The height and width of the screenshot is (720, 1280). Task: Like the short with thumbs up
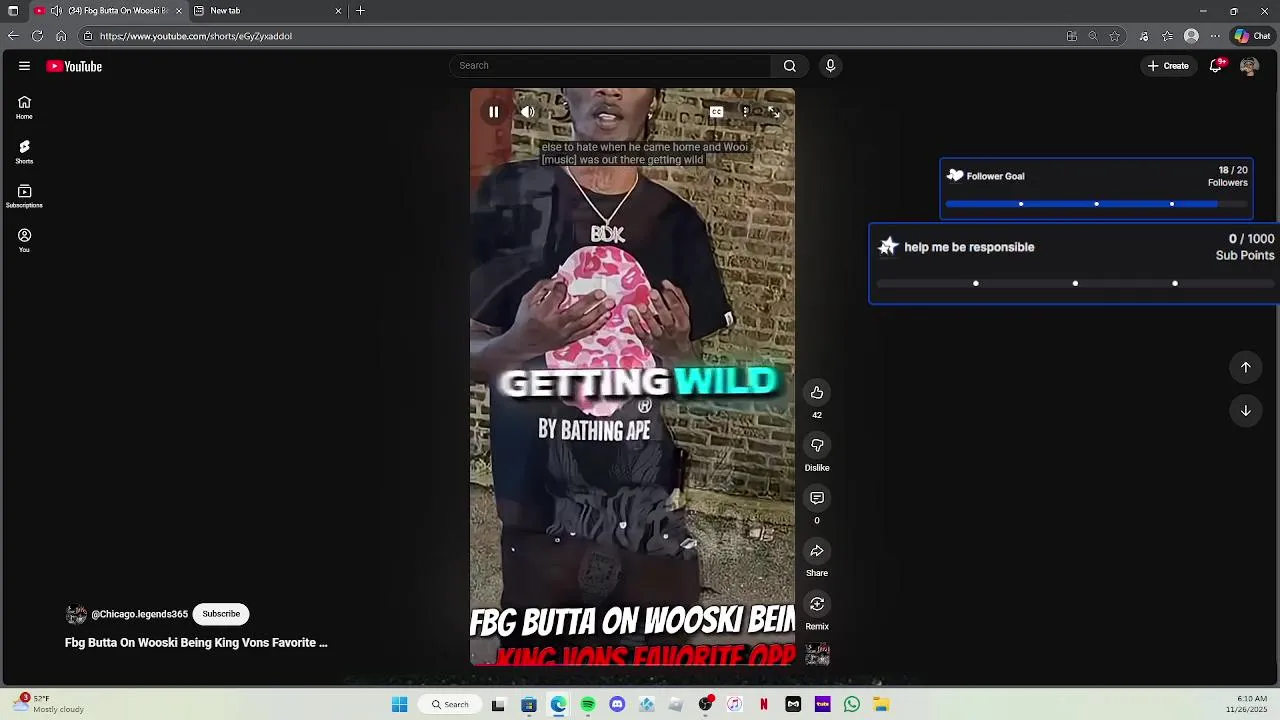tap(817, 393)
